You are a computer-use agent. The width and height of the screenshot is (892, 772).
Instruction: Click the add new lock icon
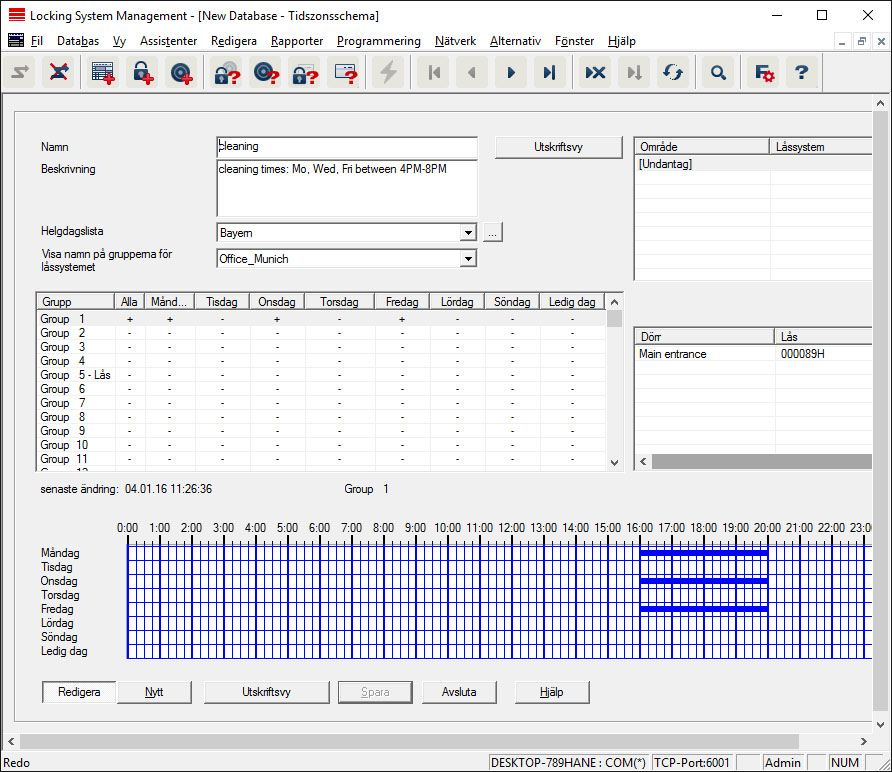coord(141,73)
